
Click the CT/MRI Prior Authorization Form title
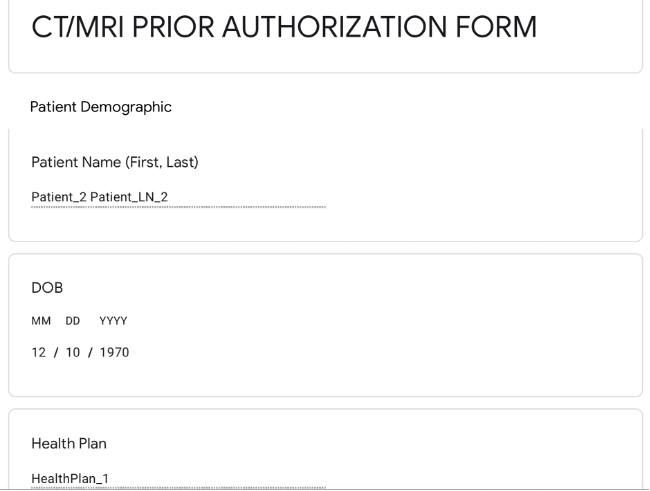pyautogui.click(x=284, y=27)
